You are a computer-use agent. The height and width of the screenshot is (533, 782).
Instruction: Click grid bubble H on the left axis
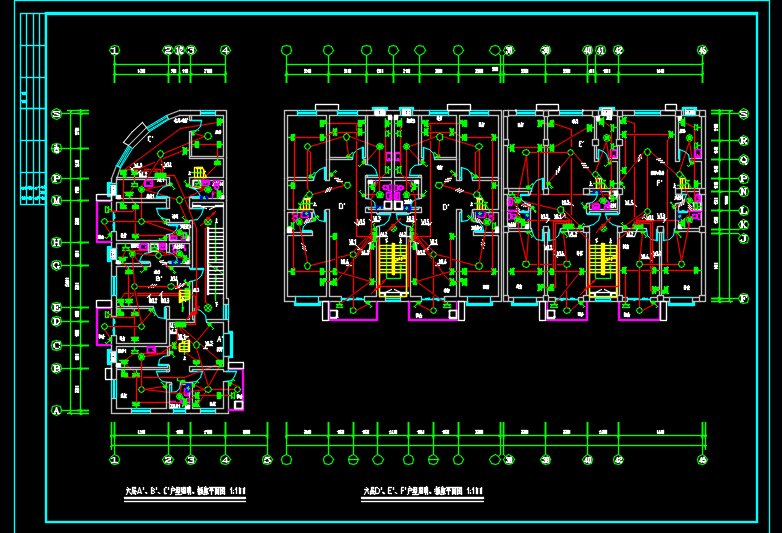coord(57,242)
